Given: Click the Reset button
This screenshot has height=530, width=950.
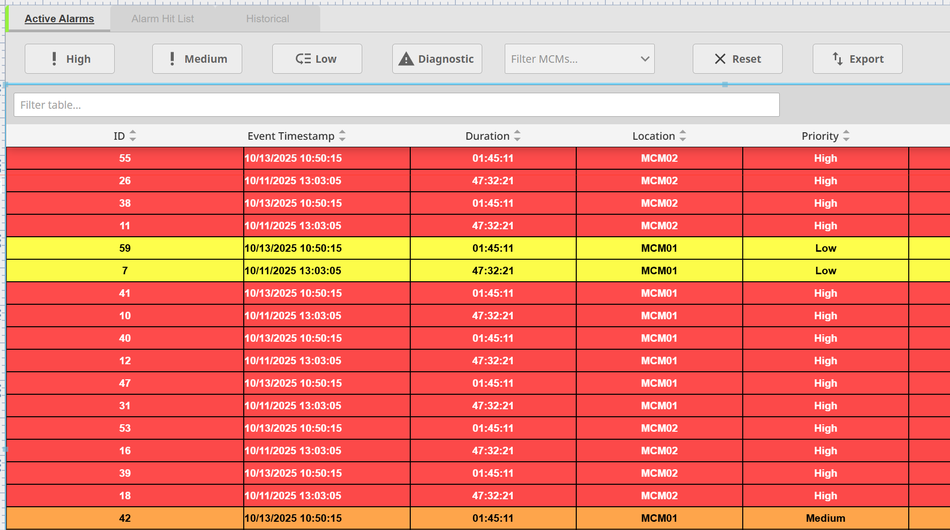Looking at the screenshot, I should 737,59.
